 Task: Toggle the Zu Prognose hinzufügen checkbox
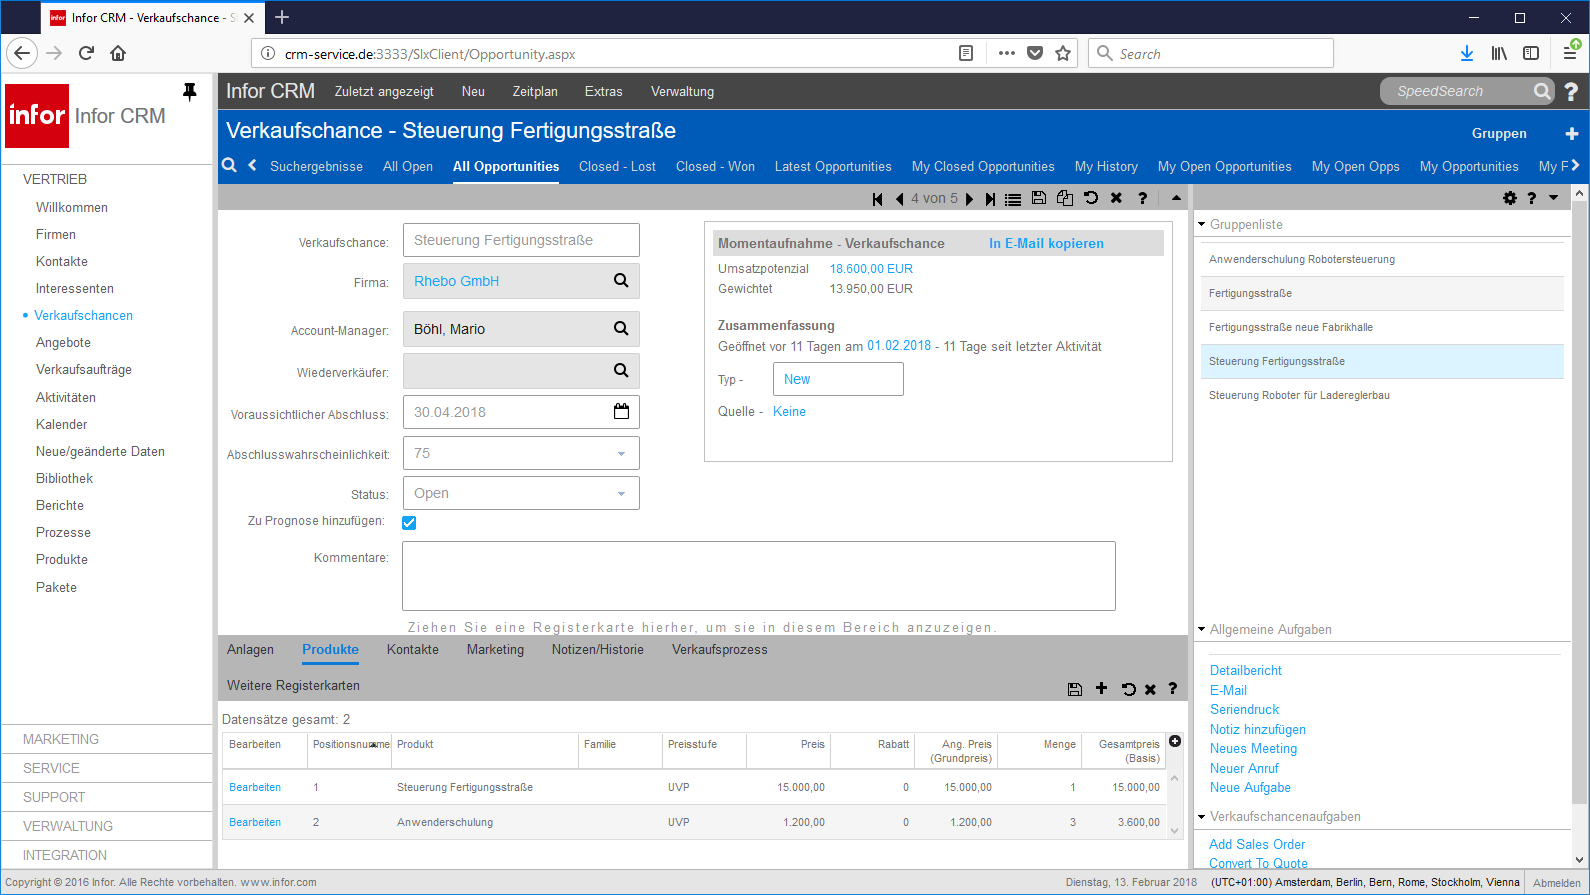[x=409, y=523]
